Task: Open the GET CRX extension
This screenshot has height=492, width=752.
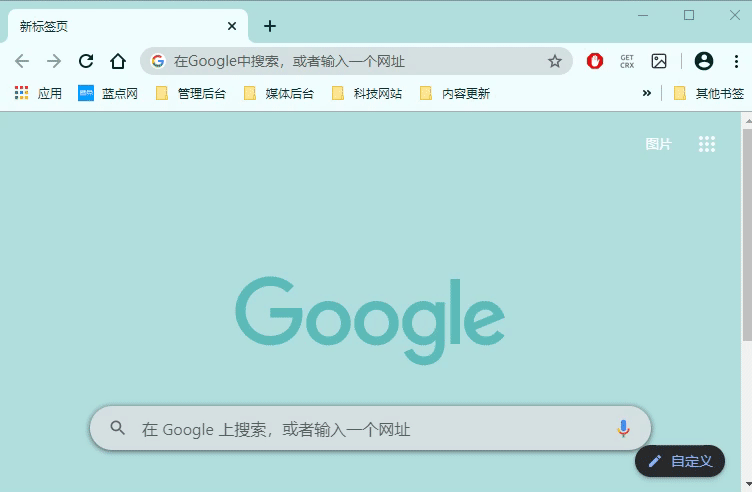Action: [627, 61]
